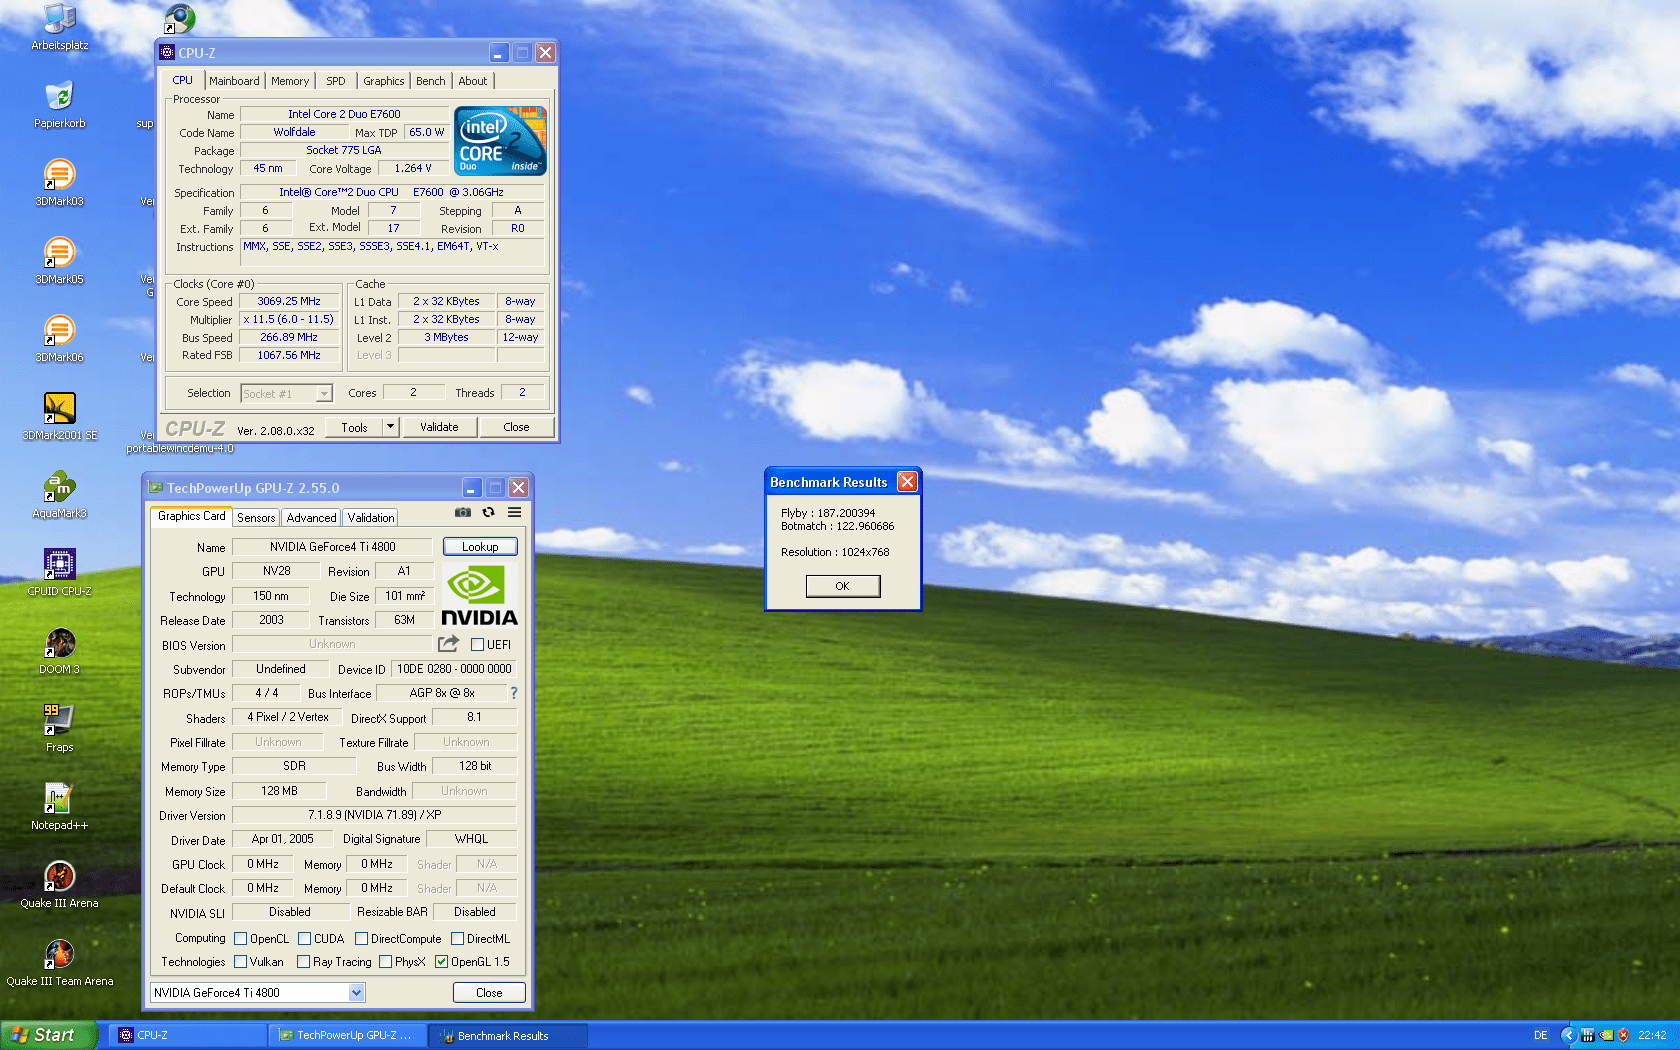This screenshot has height=1050, width=1680.
Task: Select the AquaMark3 desktop icon
Action: point(60,495)
